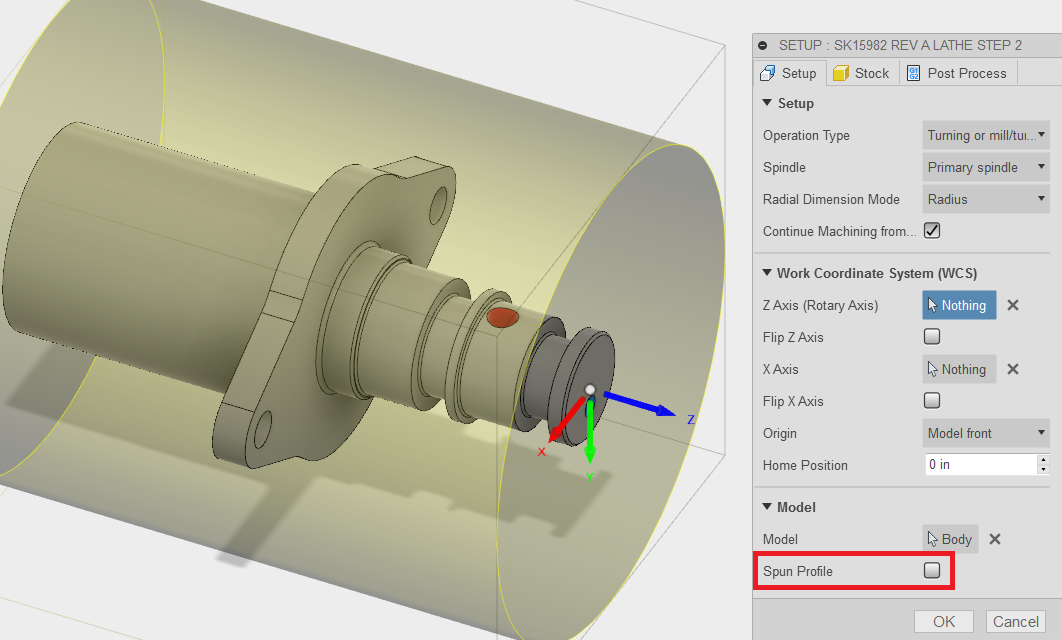Clear the X Axis selection with the X

[x=1012, y=368]
